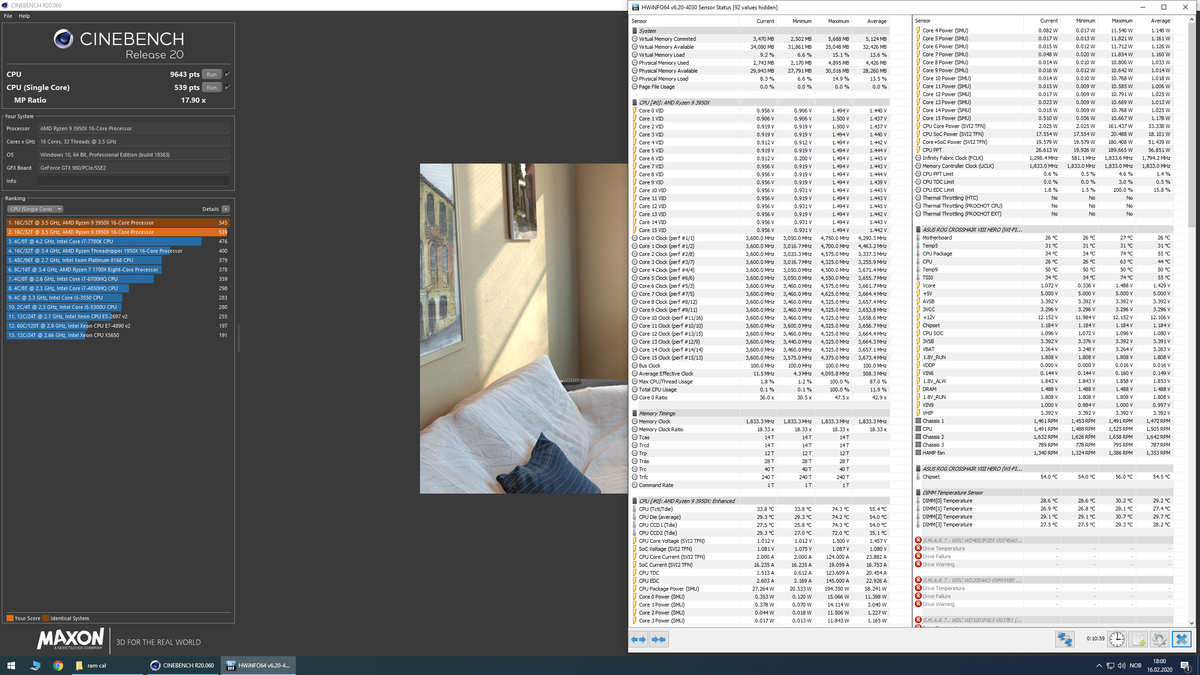
Task: Open the Windows Start menu
Action: [11, 665]
